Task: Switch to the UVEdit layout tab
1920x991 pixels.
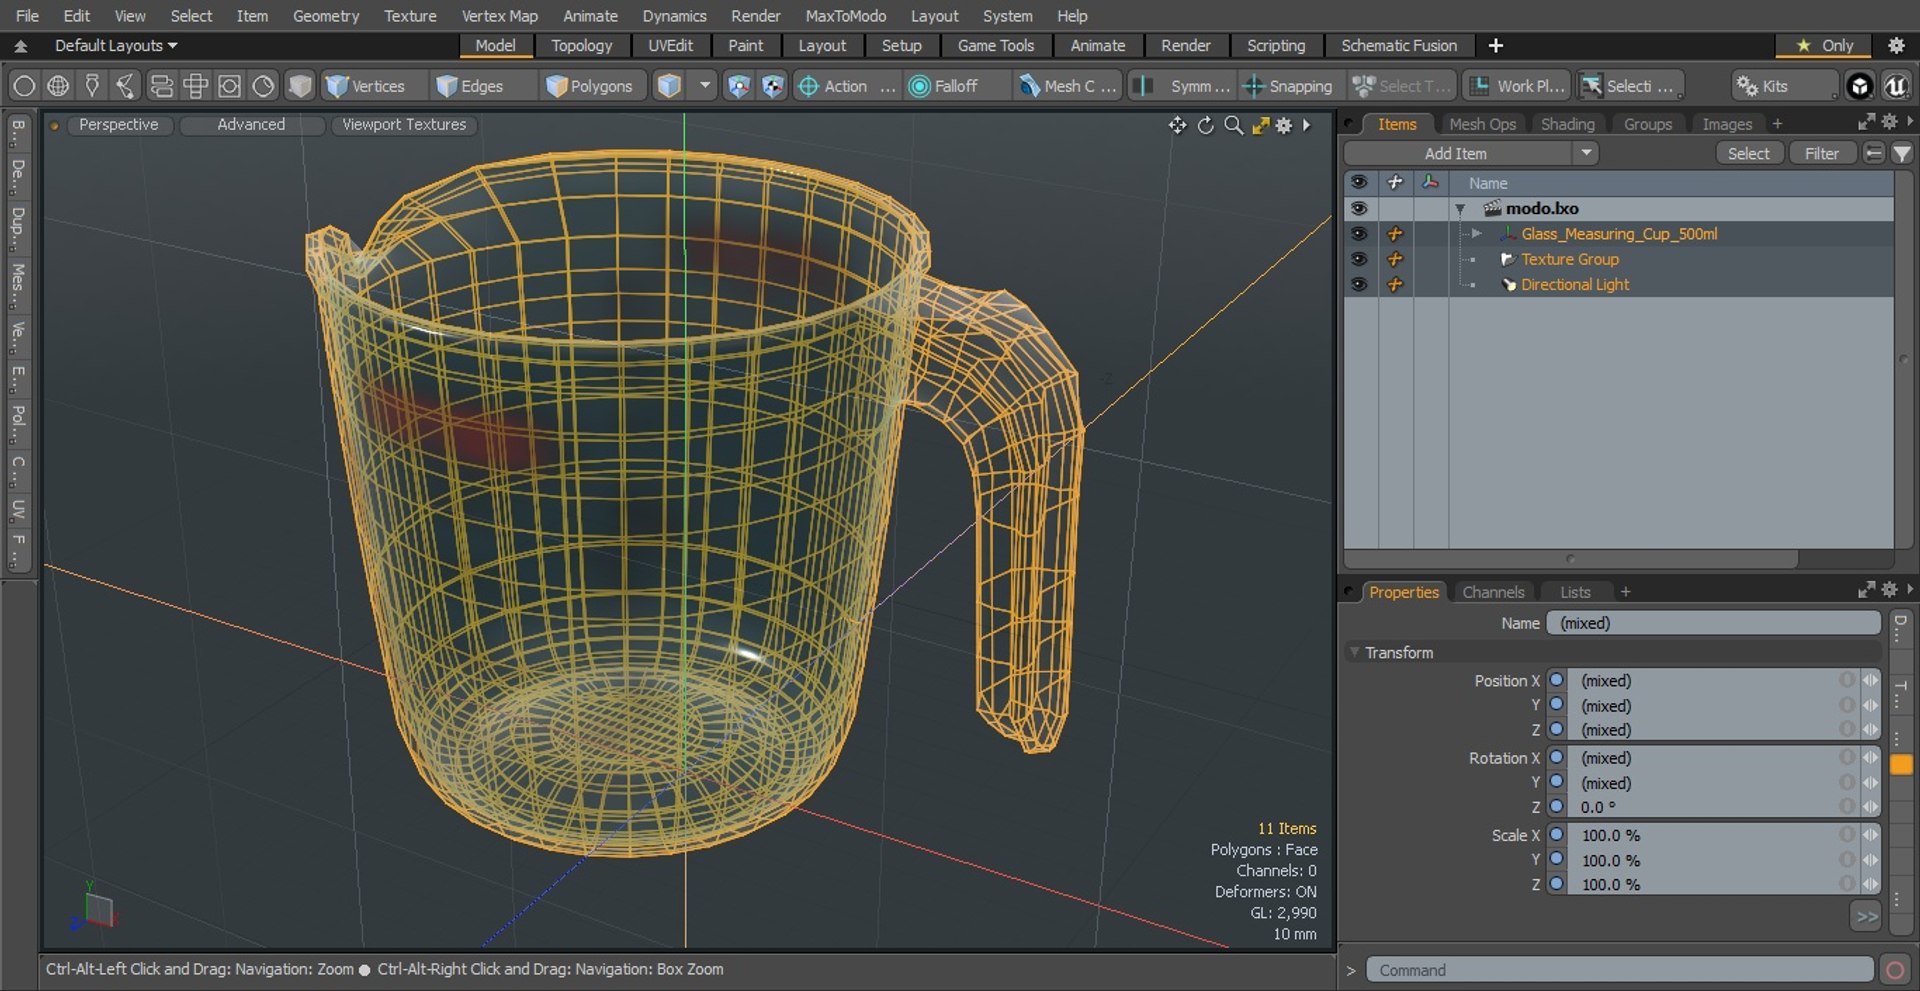Action: pos(670,46)
